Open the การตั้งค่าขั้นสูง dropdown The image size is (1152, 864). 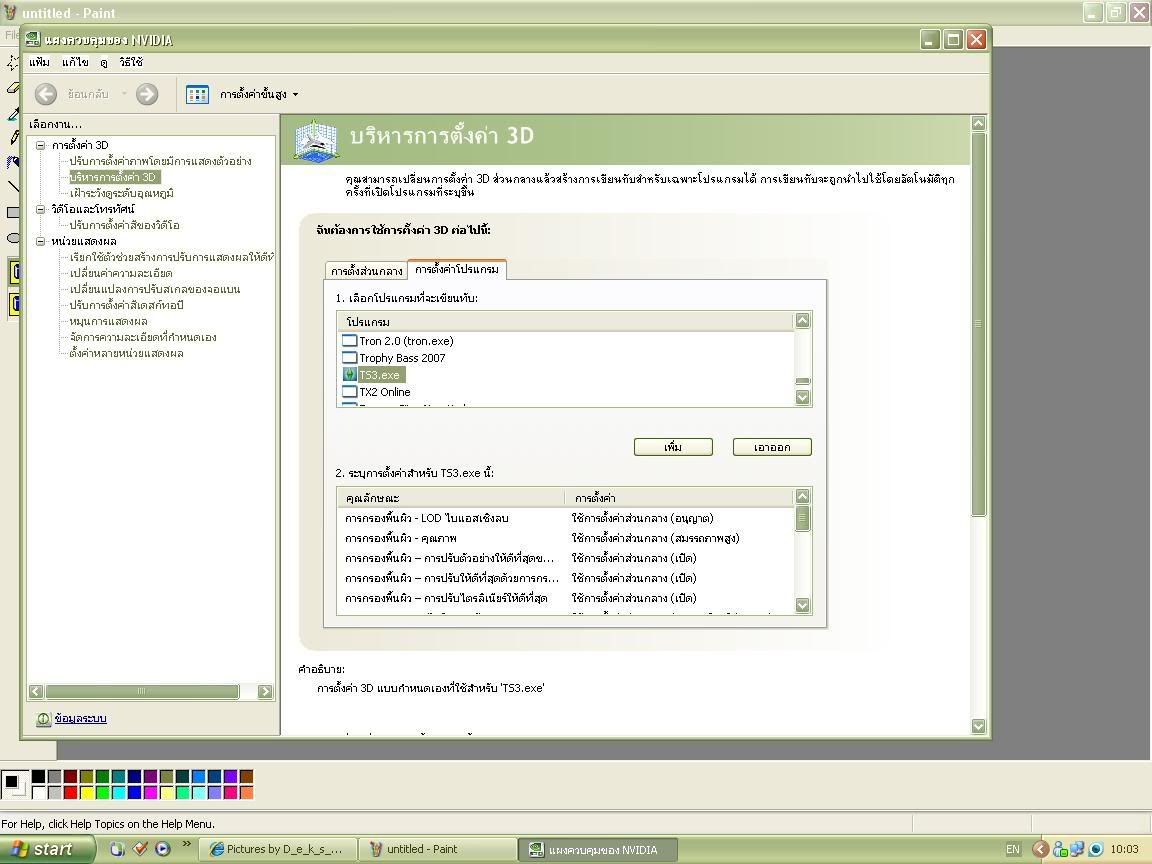point(259,94)
